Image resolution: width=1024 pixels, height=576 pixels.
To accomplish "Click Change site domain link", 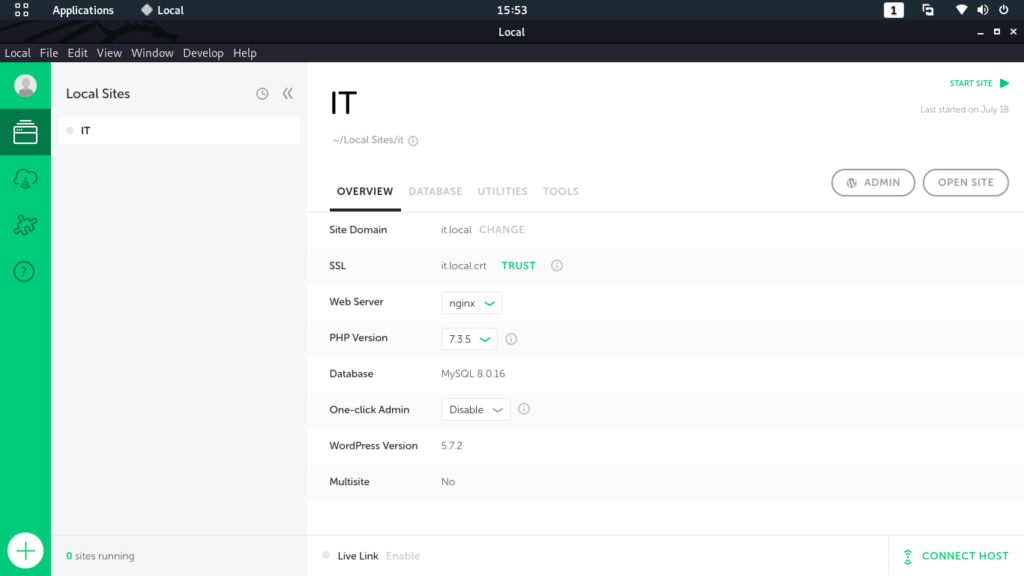I will (x=502, y=230).
